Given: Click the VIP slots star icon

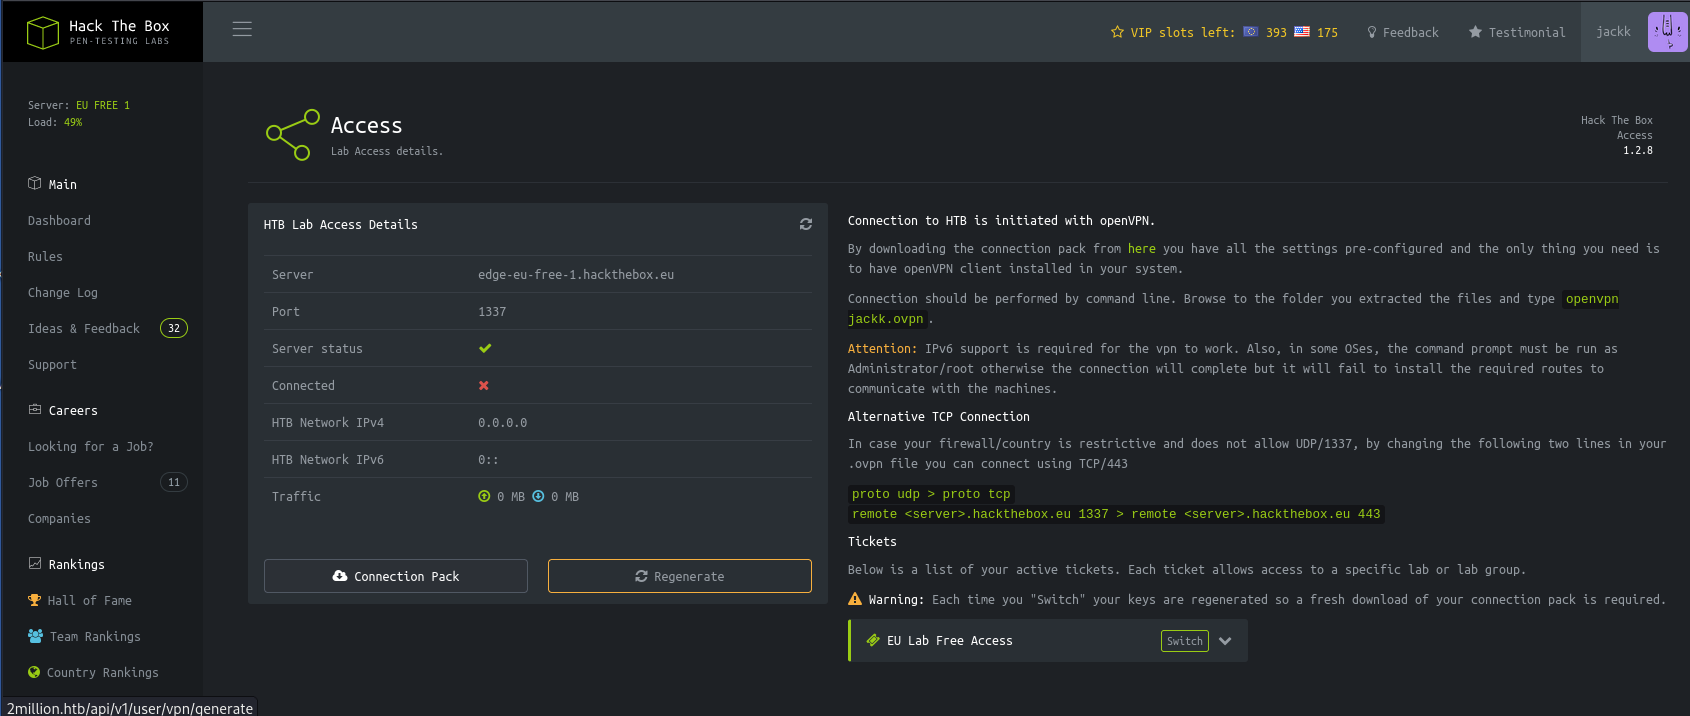Looking at the screenshot, I should pyautogui.click(x=1117, y=32).
